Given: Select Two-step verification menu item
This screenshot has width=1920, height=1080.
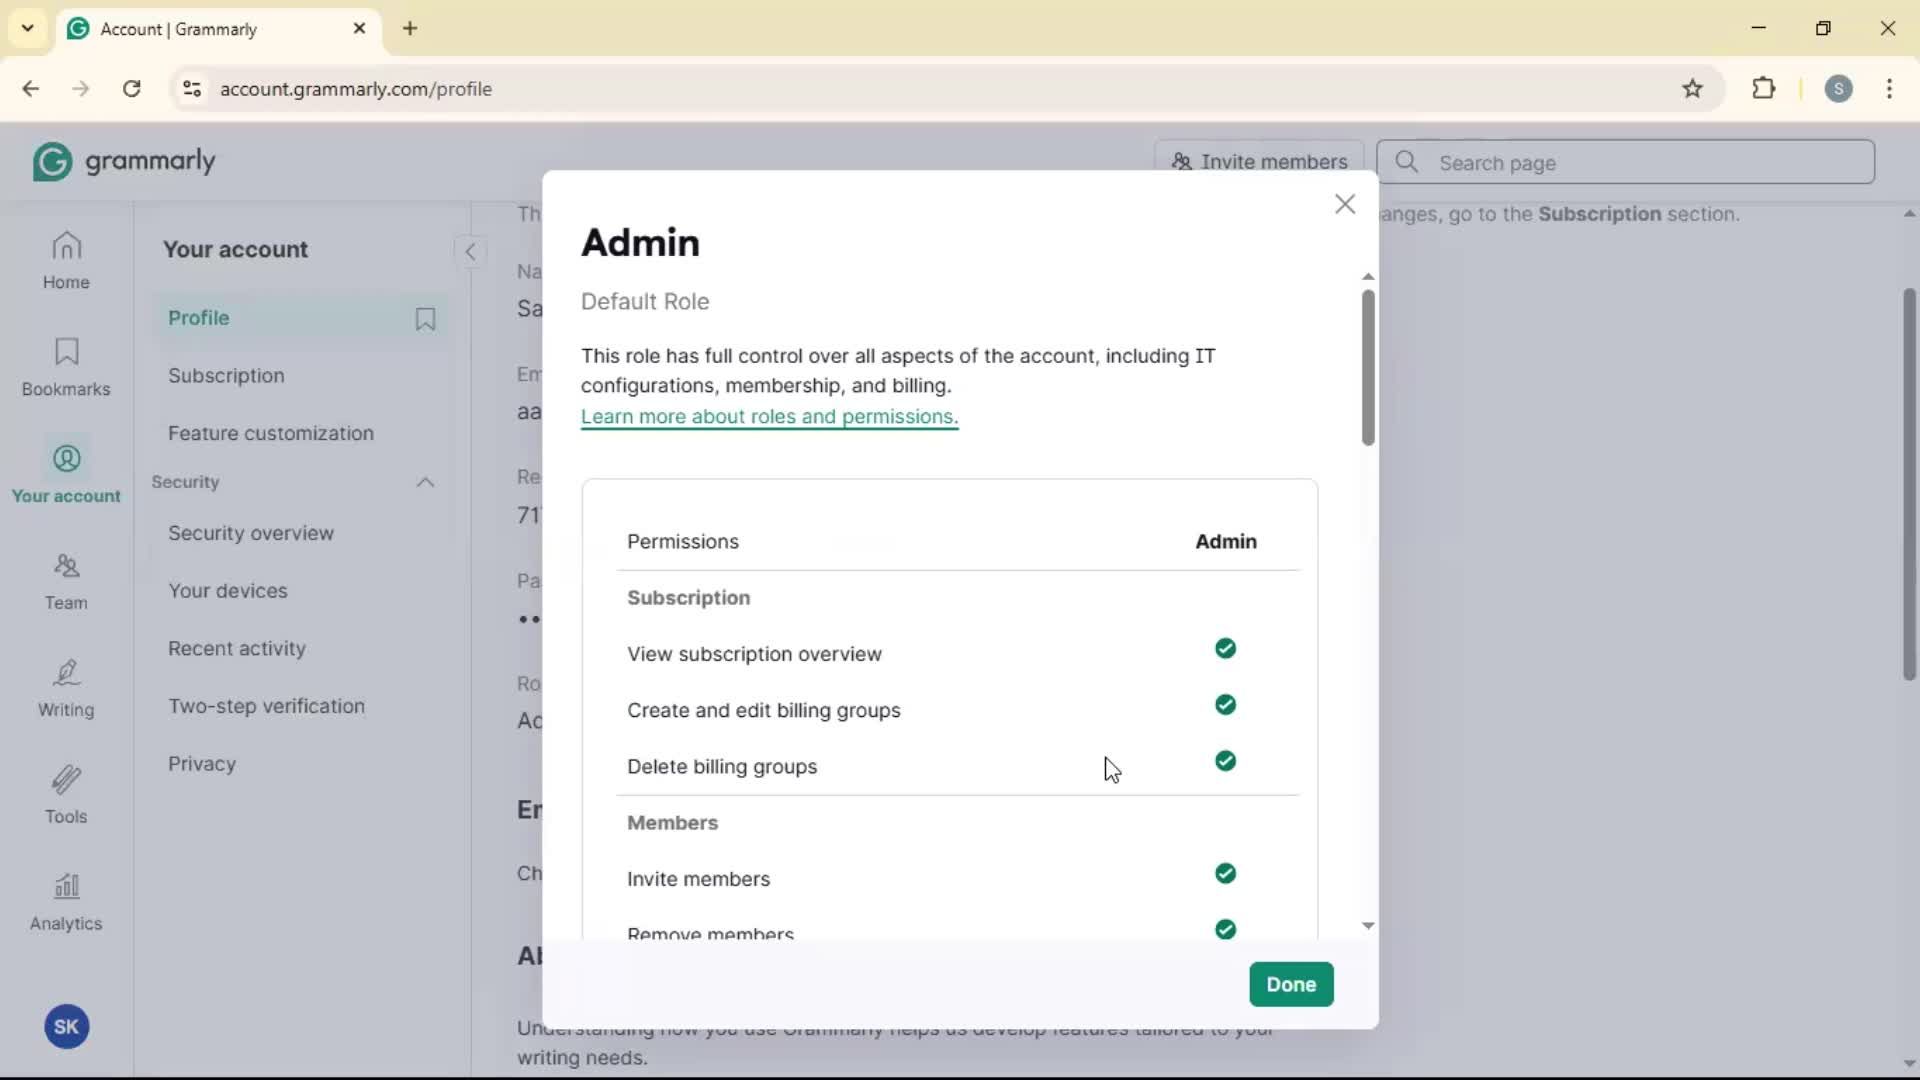Looking at the screenshot, I should point(266,706).
